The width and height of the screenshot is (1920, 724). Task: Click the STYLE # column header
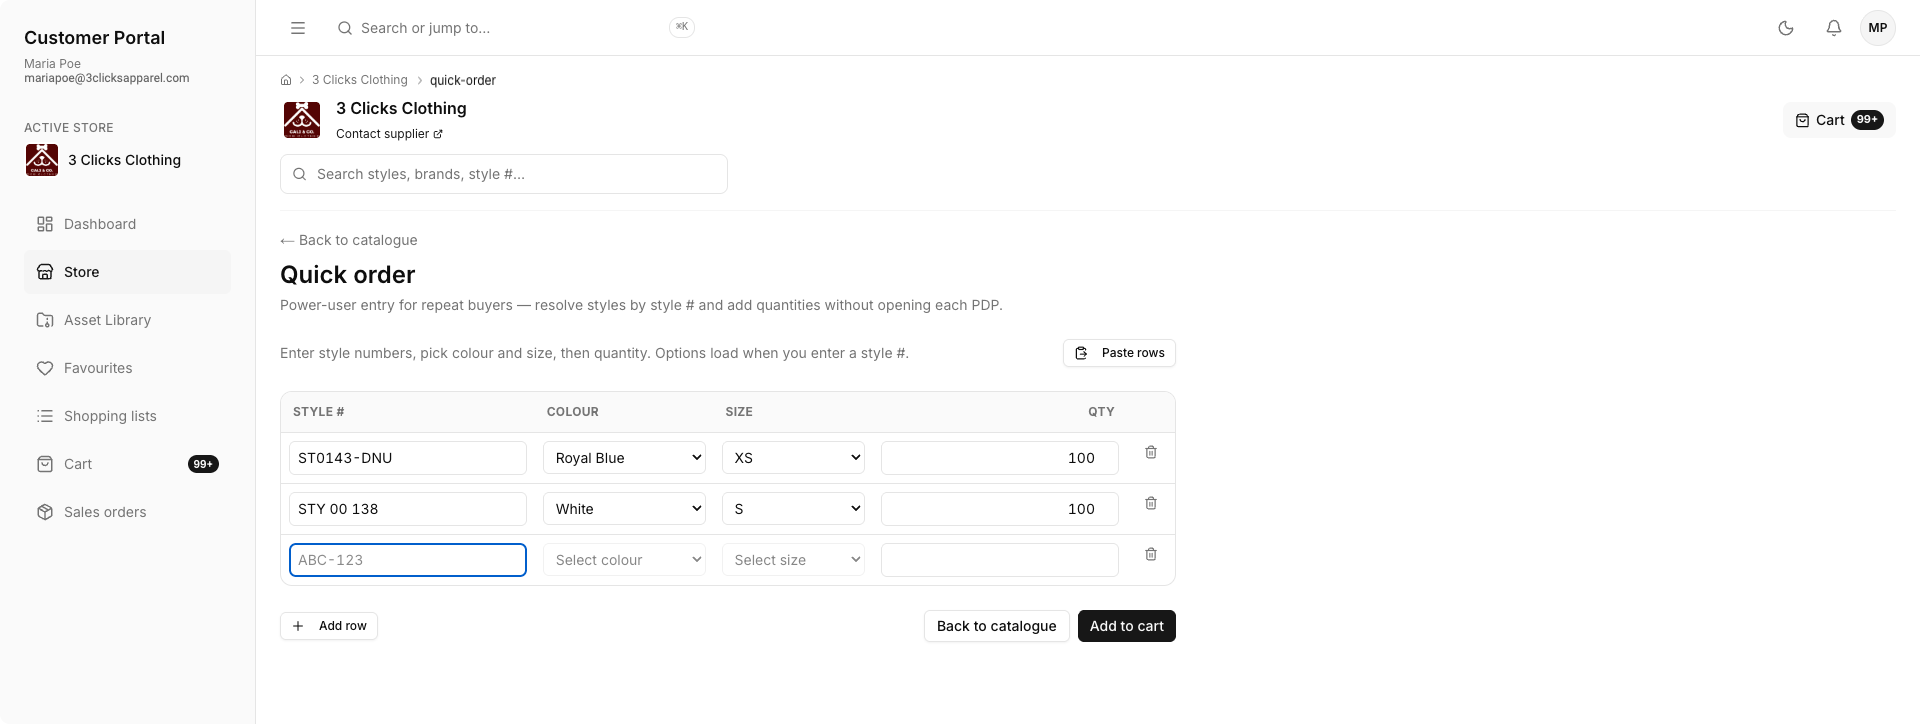pyautogui.click(x=318, y=412)
